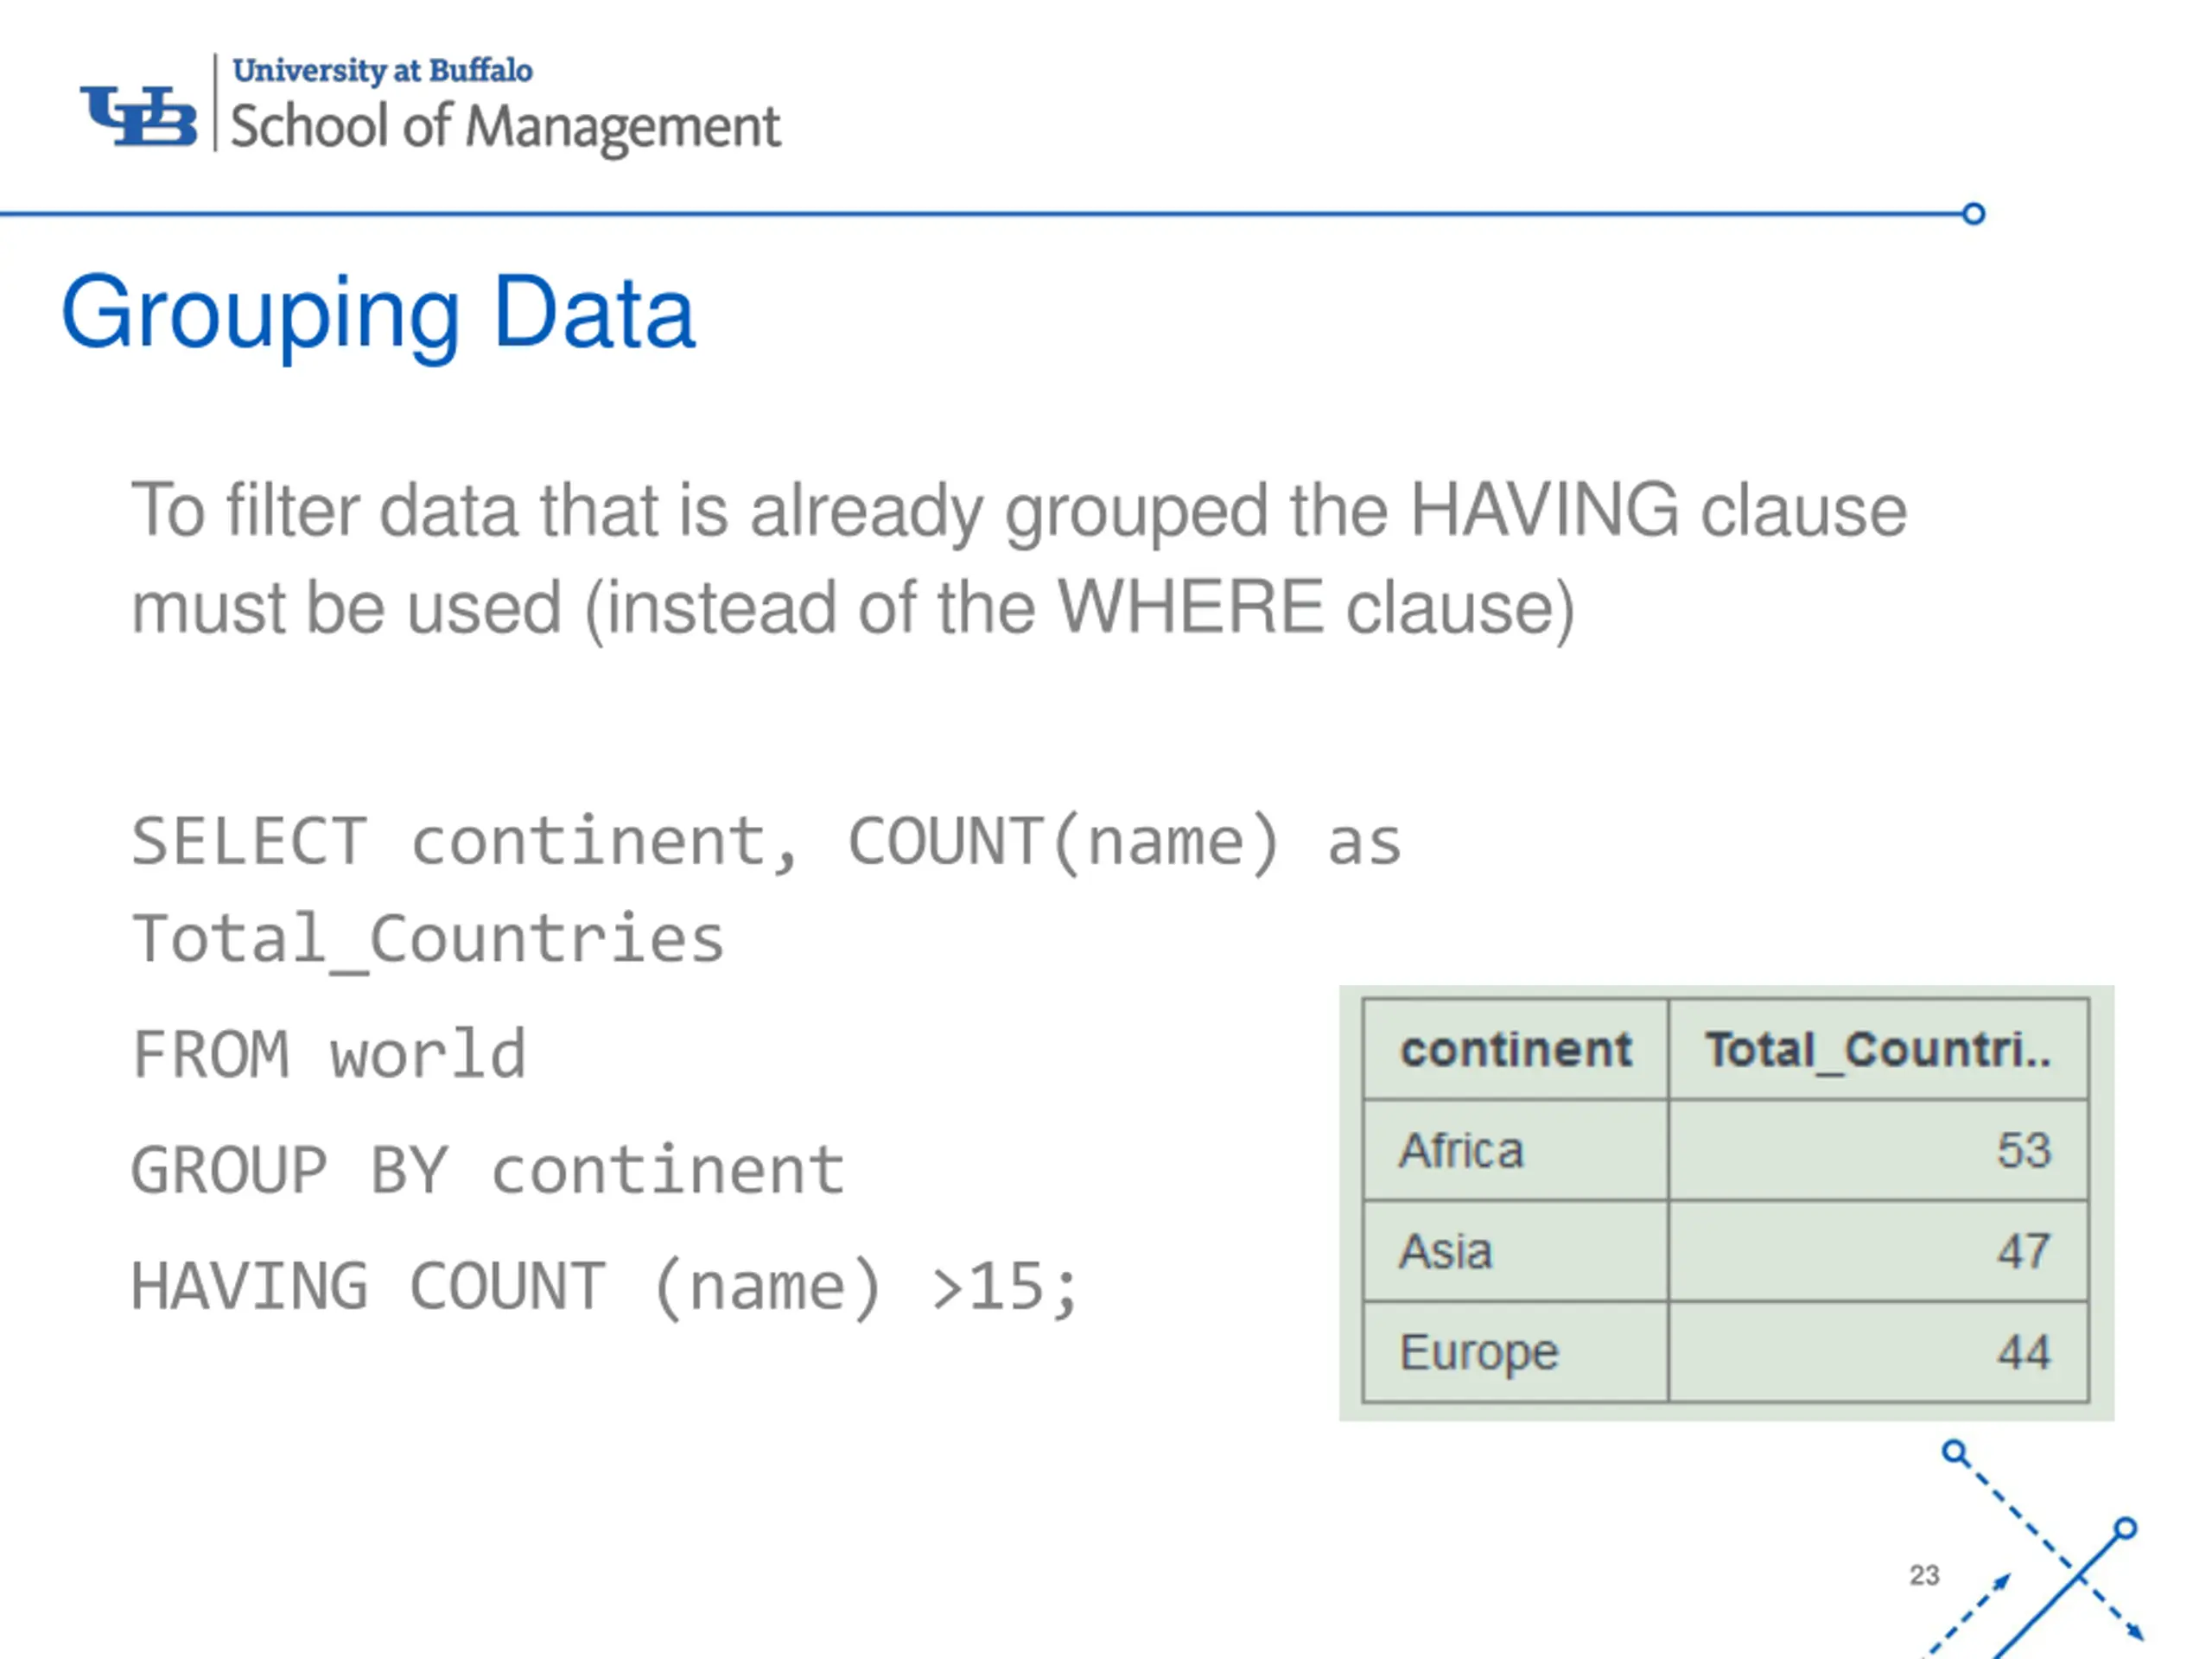The height and width of the screenshot is (1659, 2212).
Task: Click the 'Africa' table cell
Action: click(1515, 1150)
